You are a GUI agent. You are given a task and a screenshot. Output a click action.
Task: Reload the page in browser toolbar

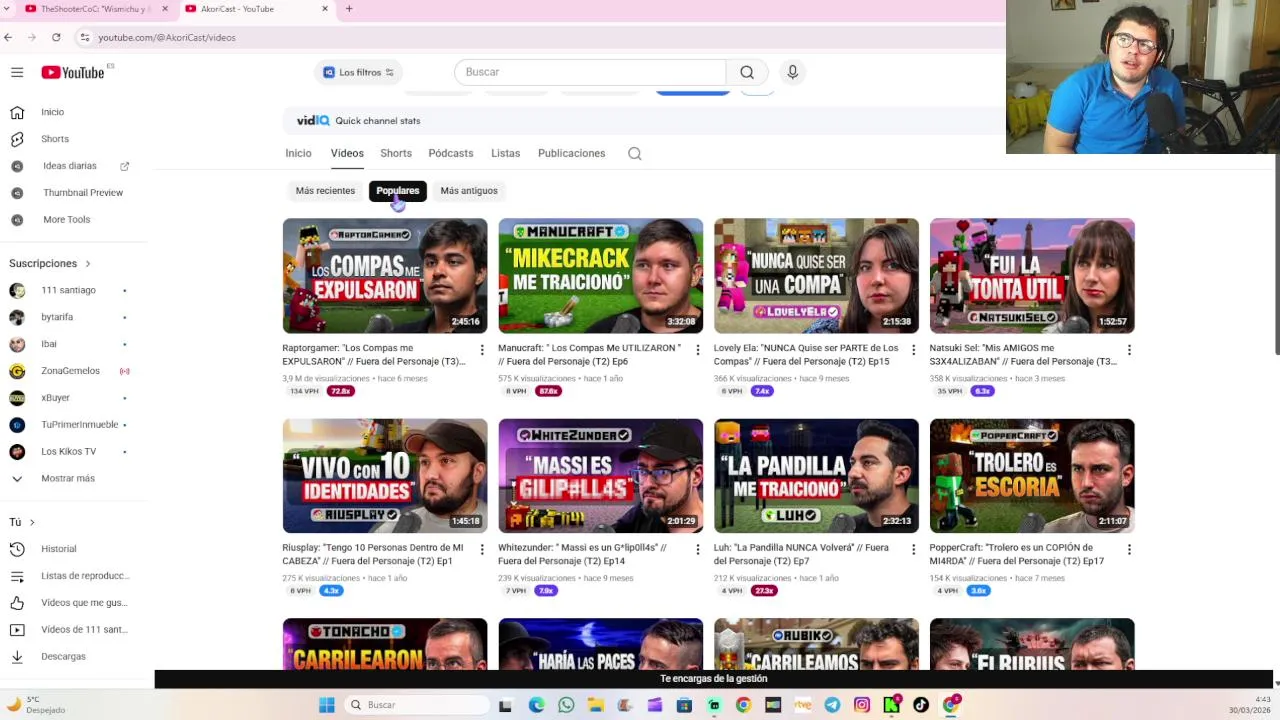tap(56, 37)
